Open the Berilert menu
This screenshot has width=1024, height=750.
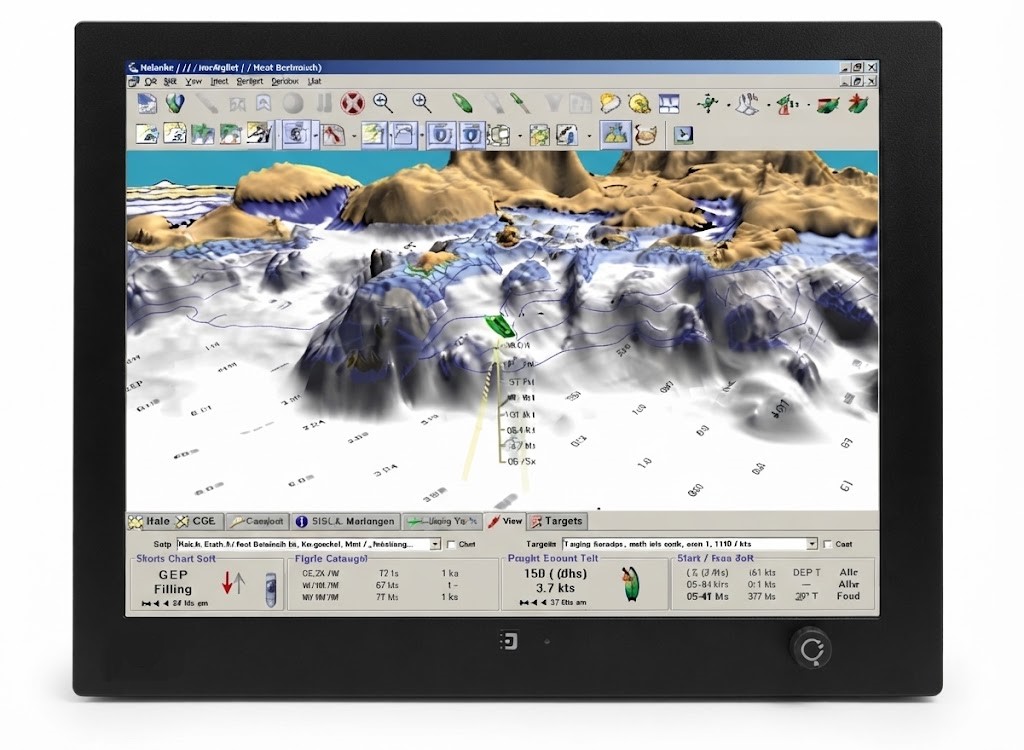[249, 82]
